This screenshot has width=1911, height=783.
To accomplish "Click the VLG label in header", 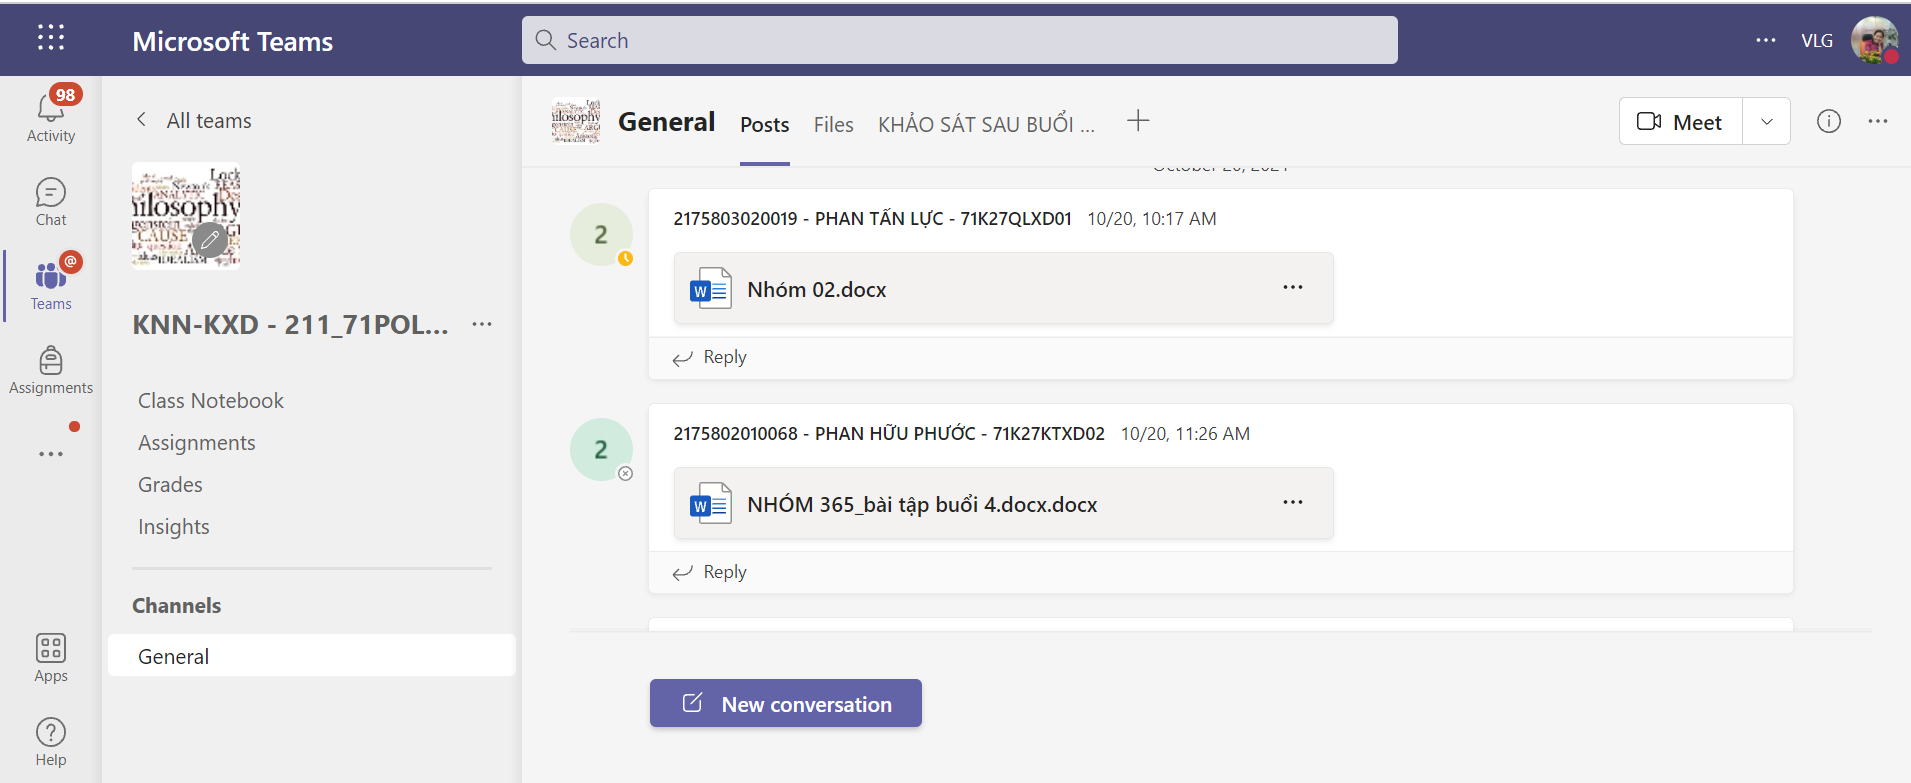I will tap(1817, 41).
